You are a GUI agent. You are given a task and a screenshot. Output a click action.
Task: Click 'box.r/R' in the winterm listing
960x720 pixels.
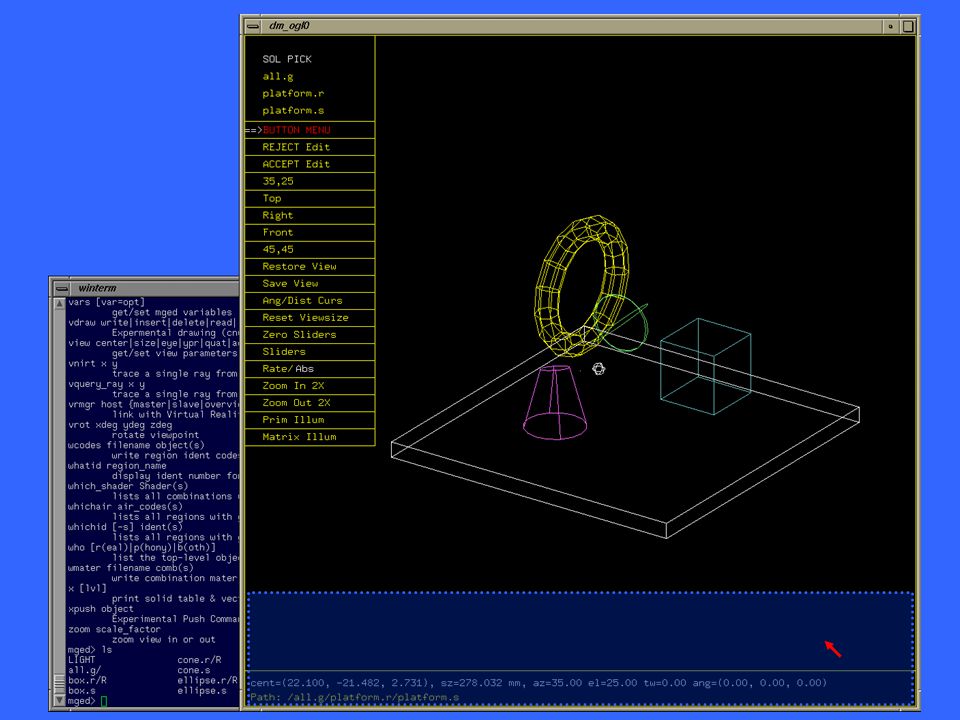87,681
